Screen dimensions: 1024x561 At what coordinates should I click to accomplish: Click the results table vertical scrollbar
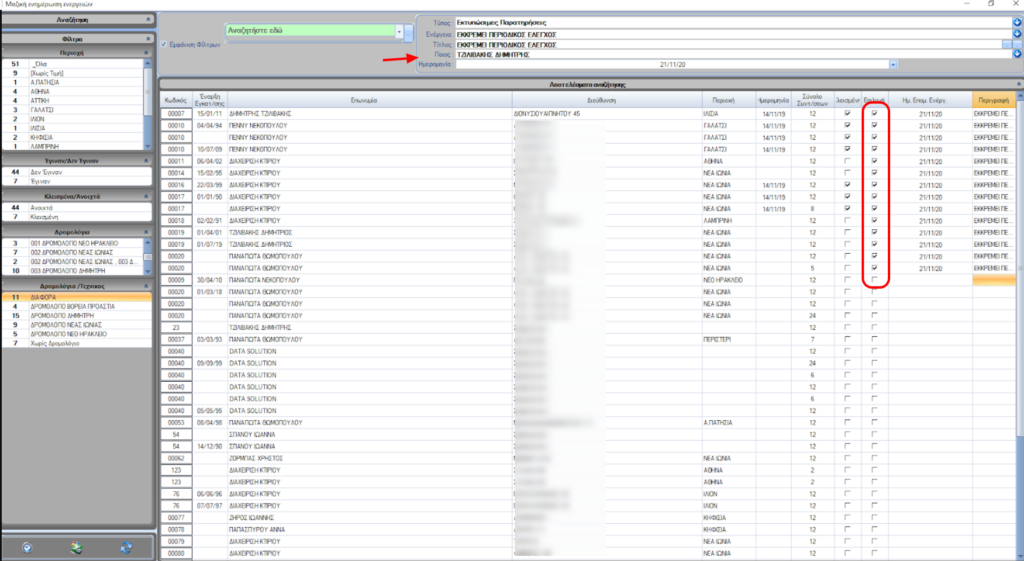tap(1019, 300)
